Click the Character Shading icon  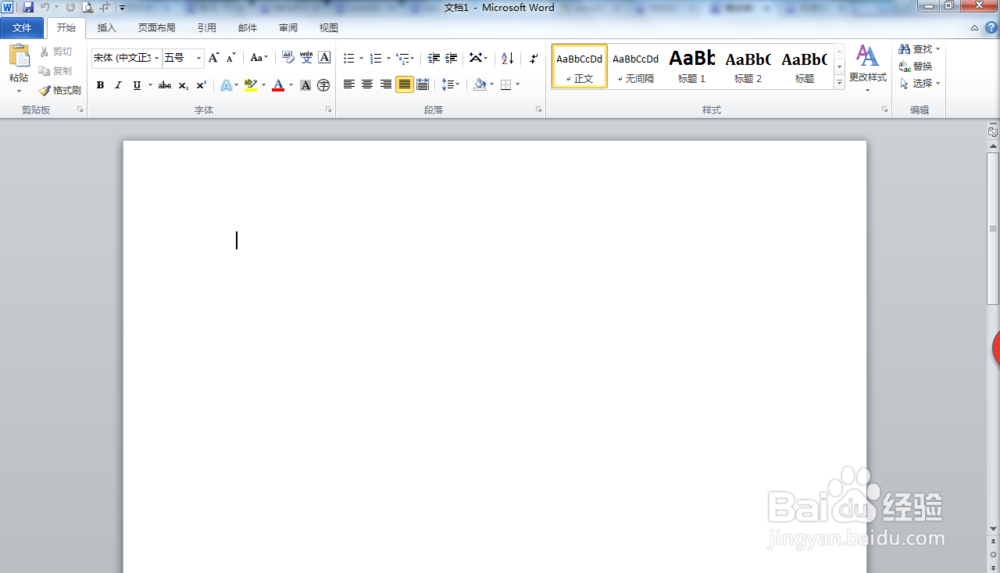click(x=305, y=85)
